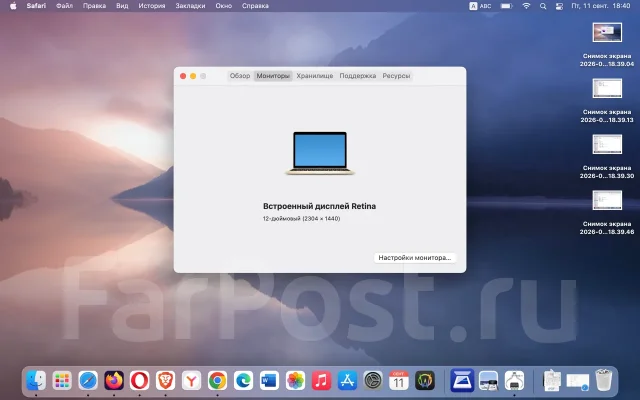Open the Закладки menu

click(190, 6)
